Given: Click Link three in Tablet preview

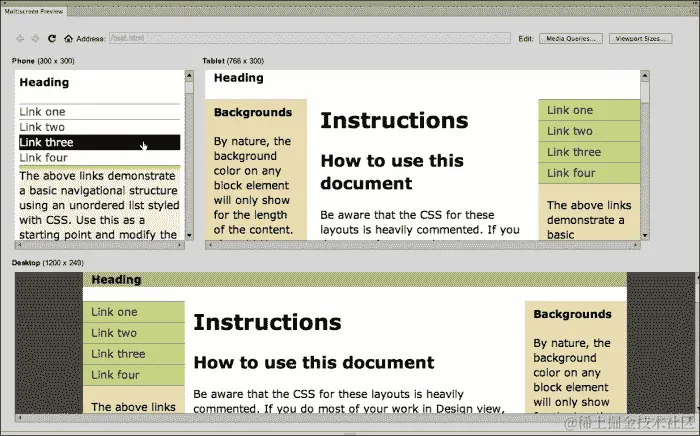Looking at the screenshot, I should point(589,152).
